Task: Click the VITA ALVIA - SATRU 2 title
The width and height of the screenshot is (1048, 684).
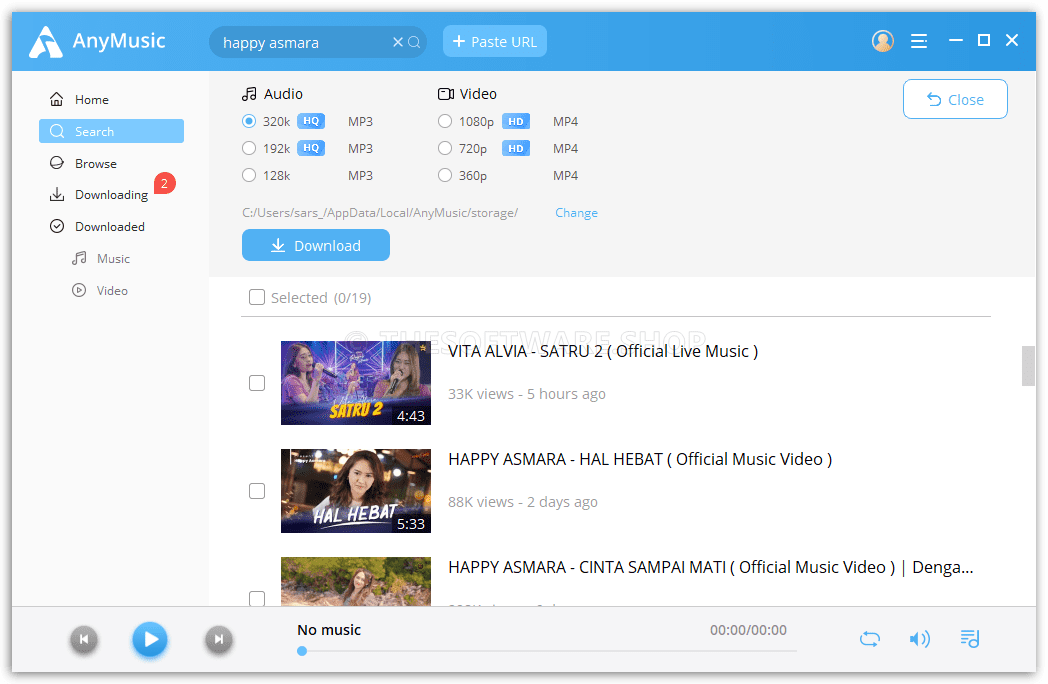Action: [603, 352]
